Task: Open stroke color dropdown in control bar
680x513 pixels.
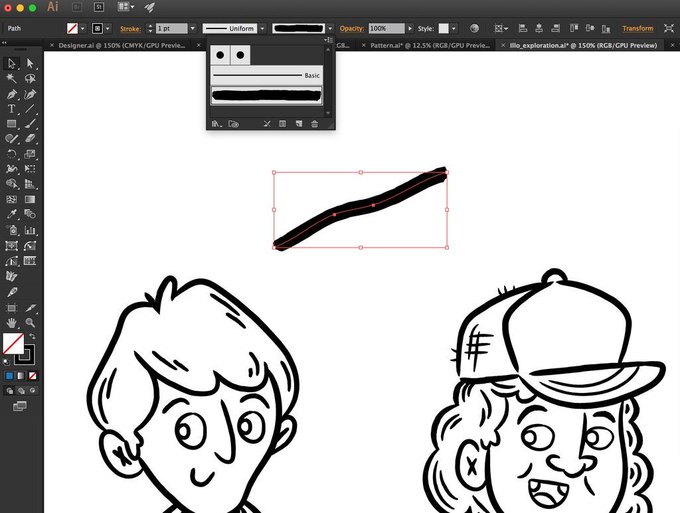Action: [x=108, y=29]
